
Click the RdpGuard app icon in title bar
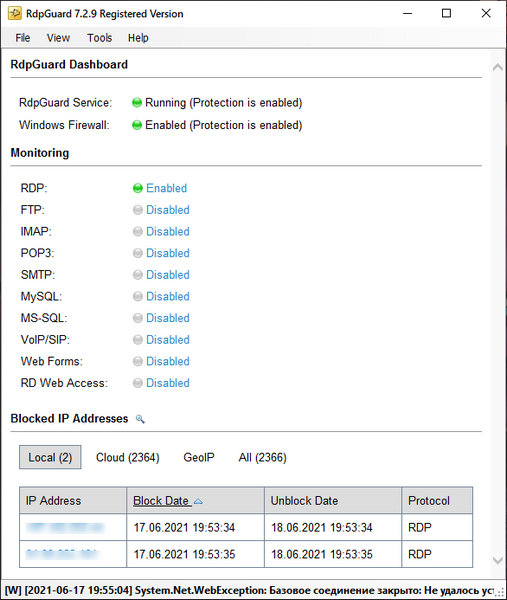pos(15,13)
